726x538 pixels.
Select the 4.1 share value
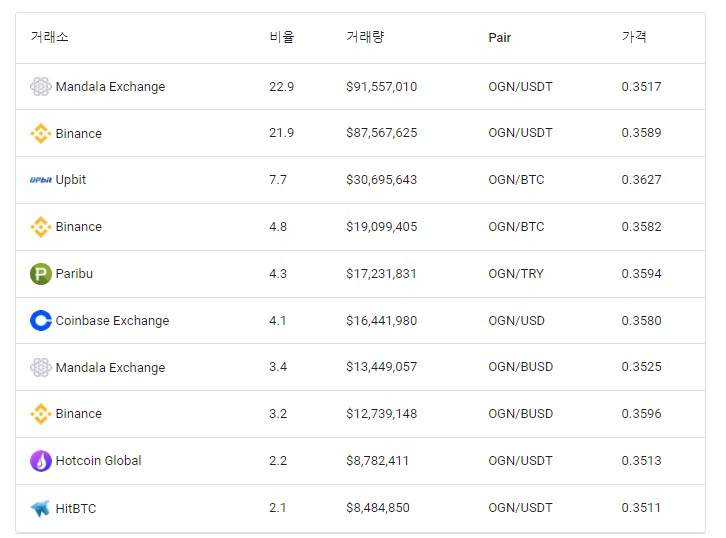(x=278, y=320)
